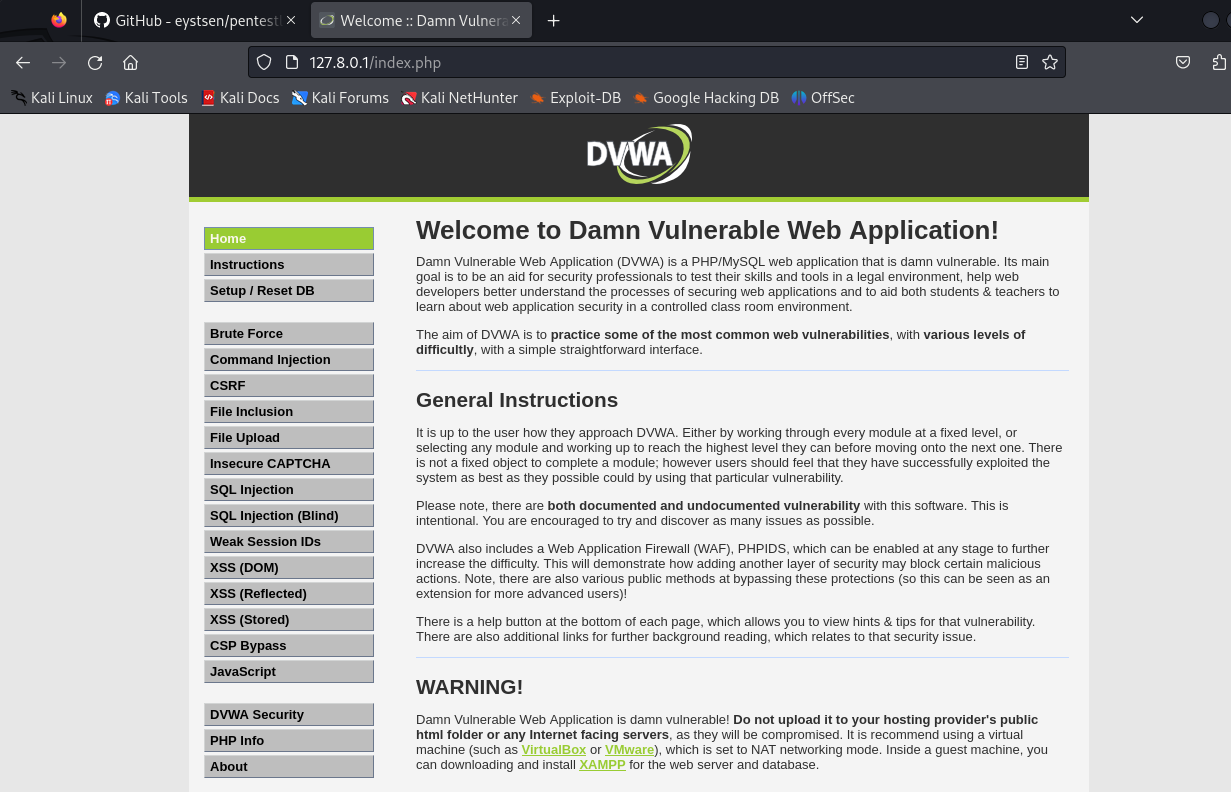Open the CSP Bypass module

click(289, 646)
